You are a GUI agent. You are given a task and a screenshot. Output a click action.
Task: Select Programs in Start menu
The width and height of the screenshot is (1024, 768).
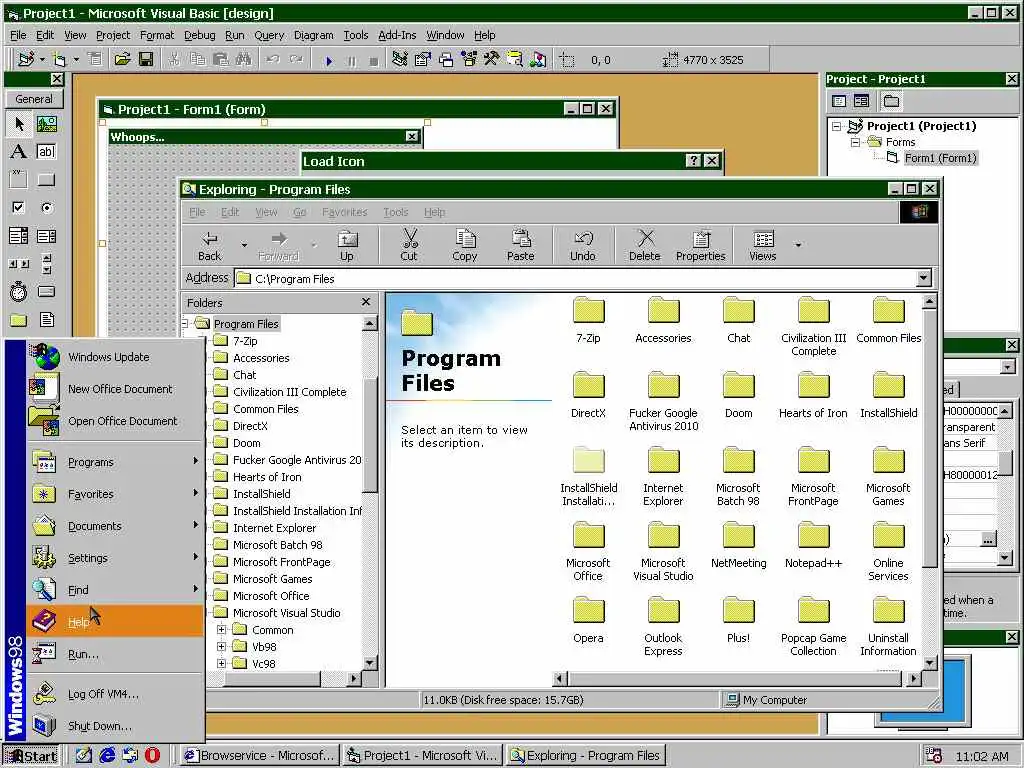tap(115, 462)
